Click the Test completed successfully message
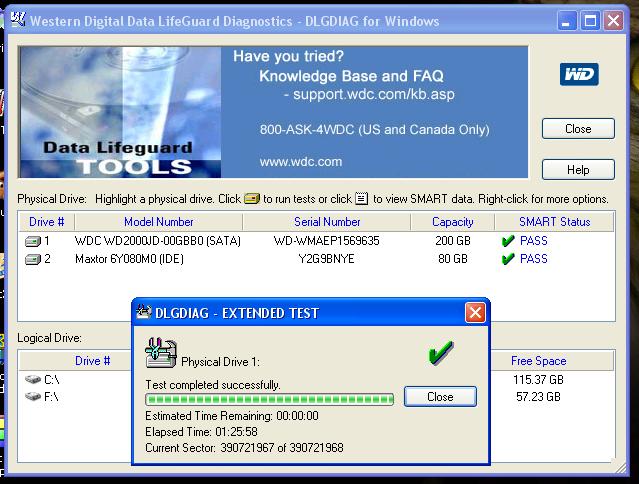 tap(213, 385)
